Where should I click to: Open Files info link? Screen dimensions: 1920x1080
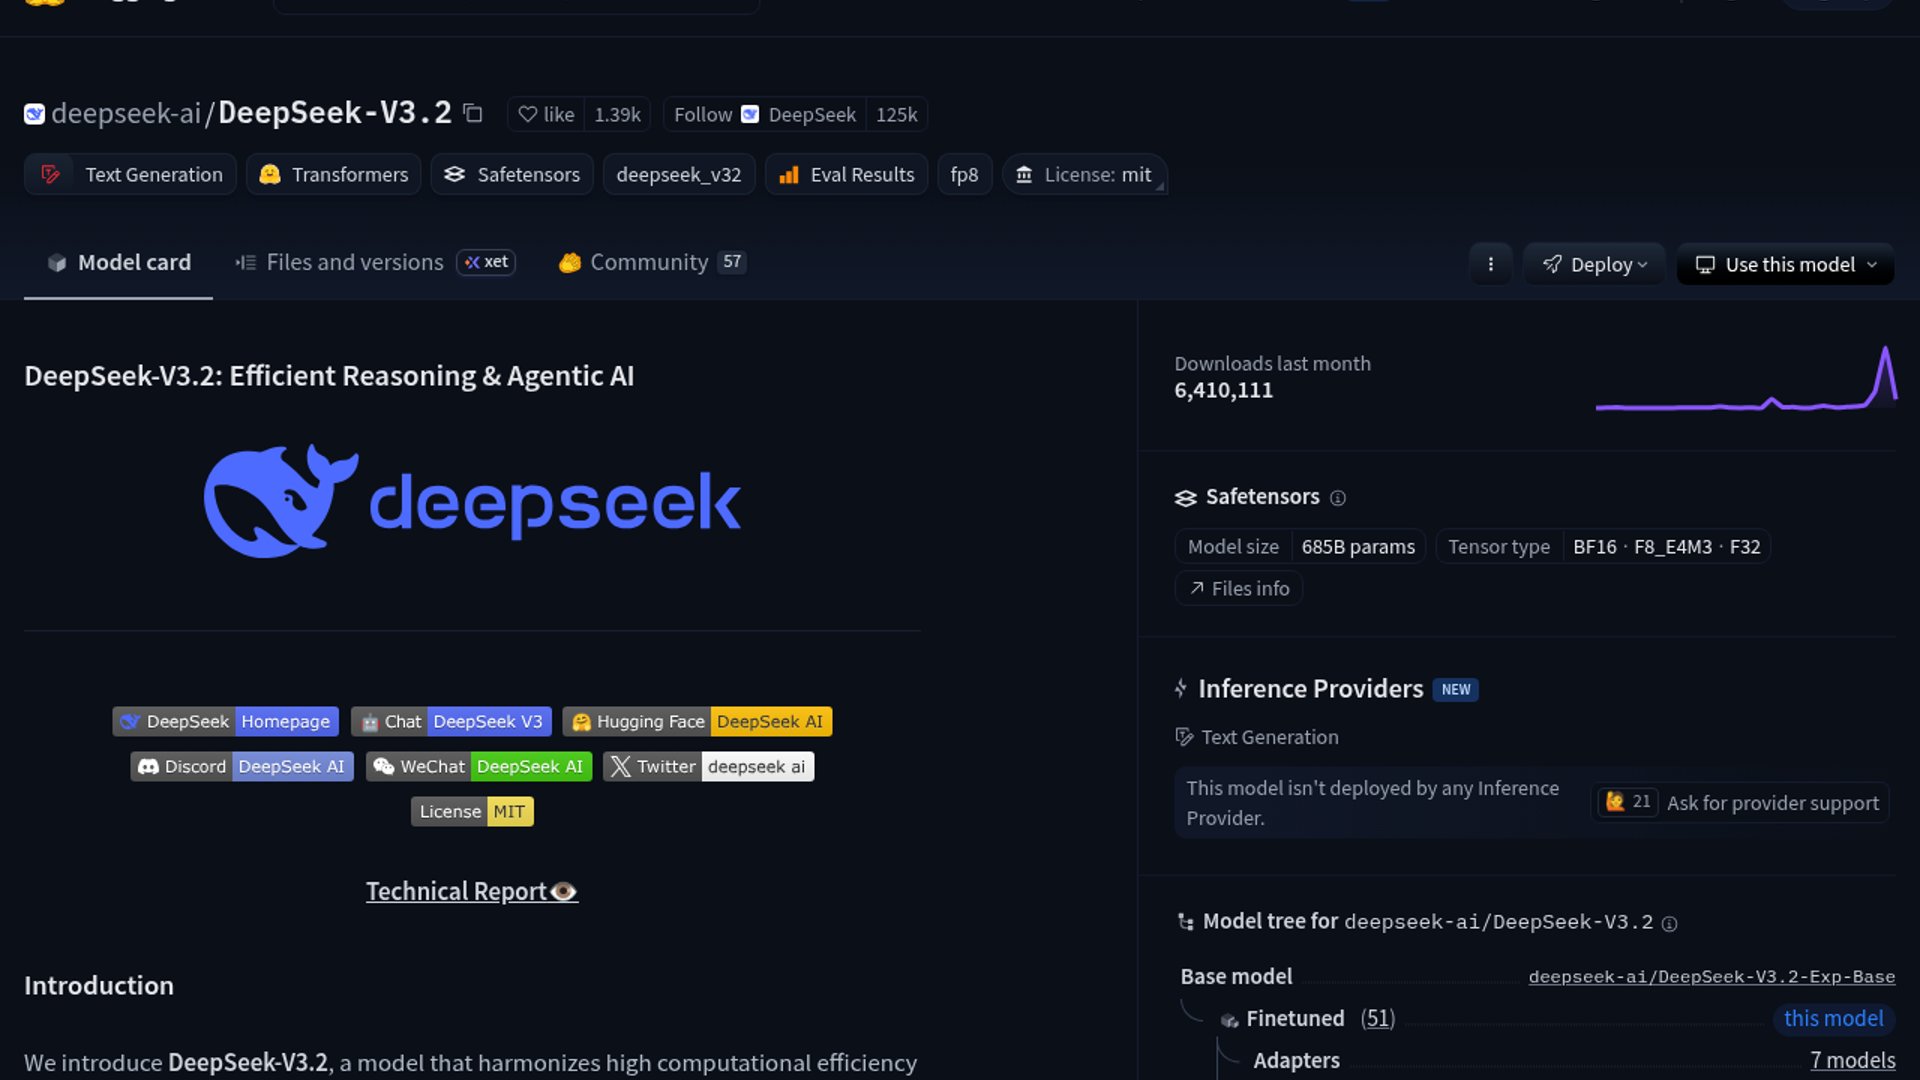click(1239, 588)
